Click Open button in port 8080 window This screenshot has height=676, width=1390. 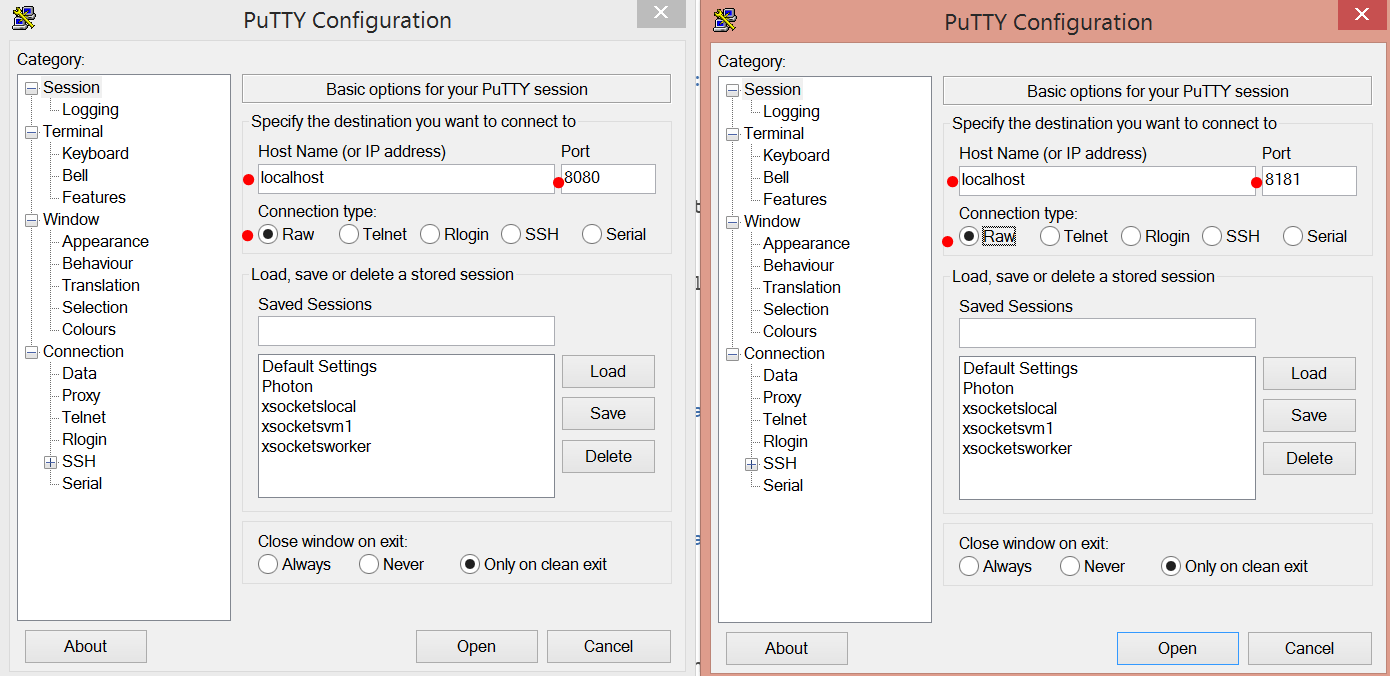(477, 646)
